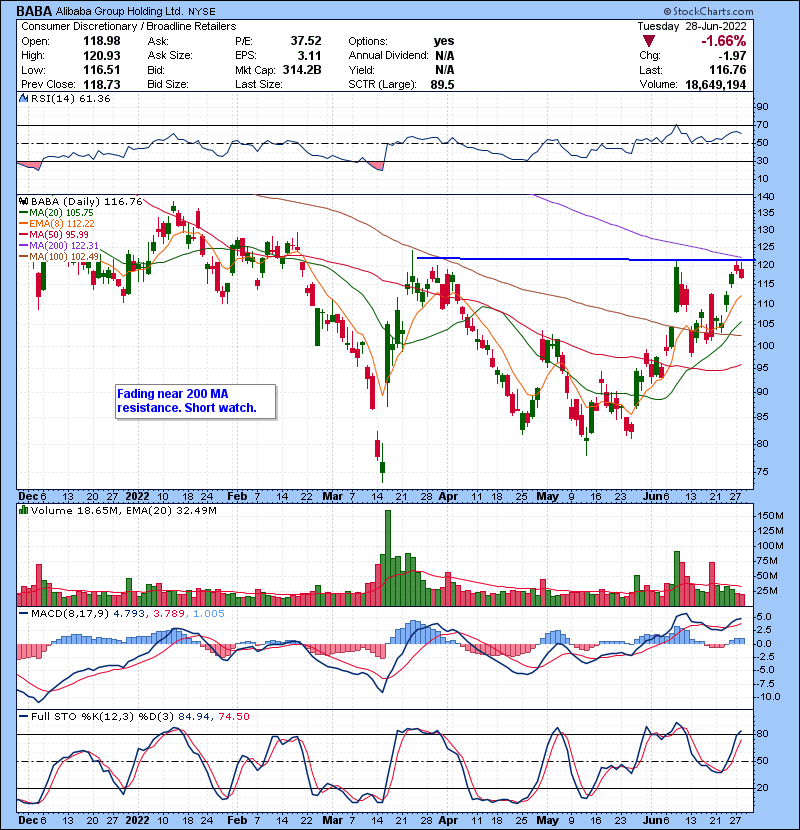
Task: Click the 150M volume axis label
Action: [x=770, y=516]
